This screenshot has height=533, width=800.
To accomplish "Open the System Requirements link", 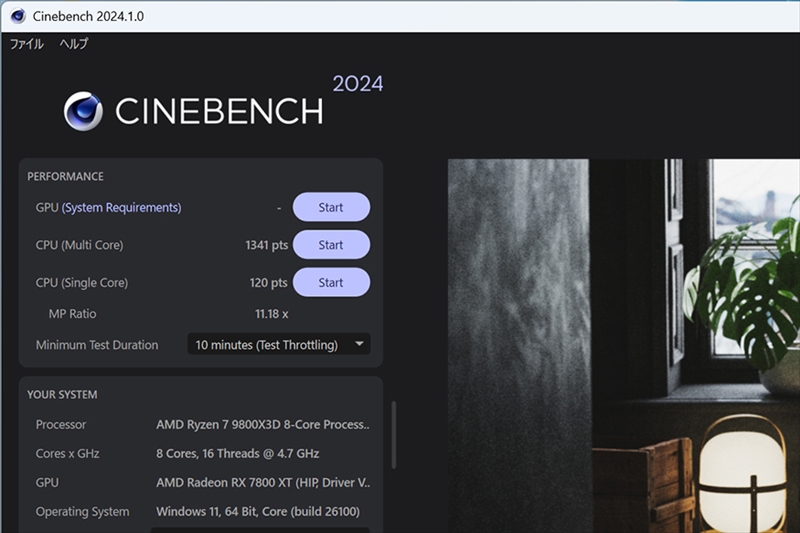I will (x=121, y=208).
